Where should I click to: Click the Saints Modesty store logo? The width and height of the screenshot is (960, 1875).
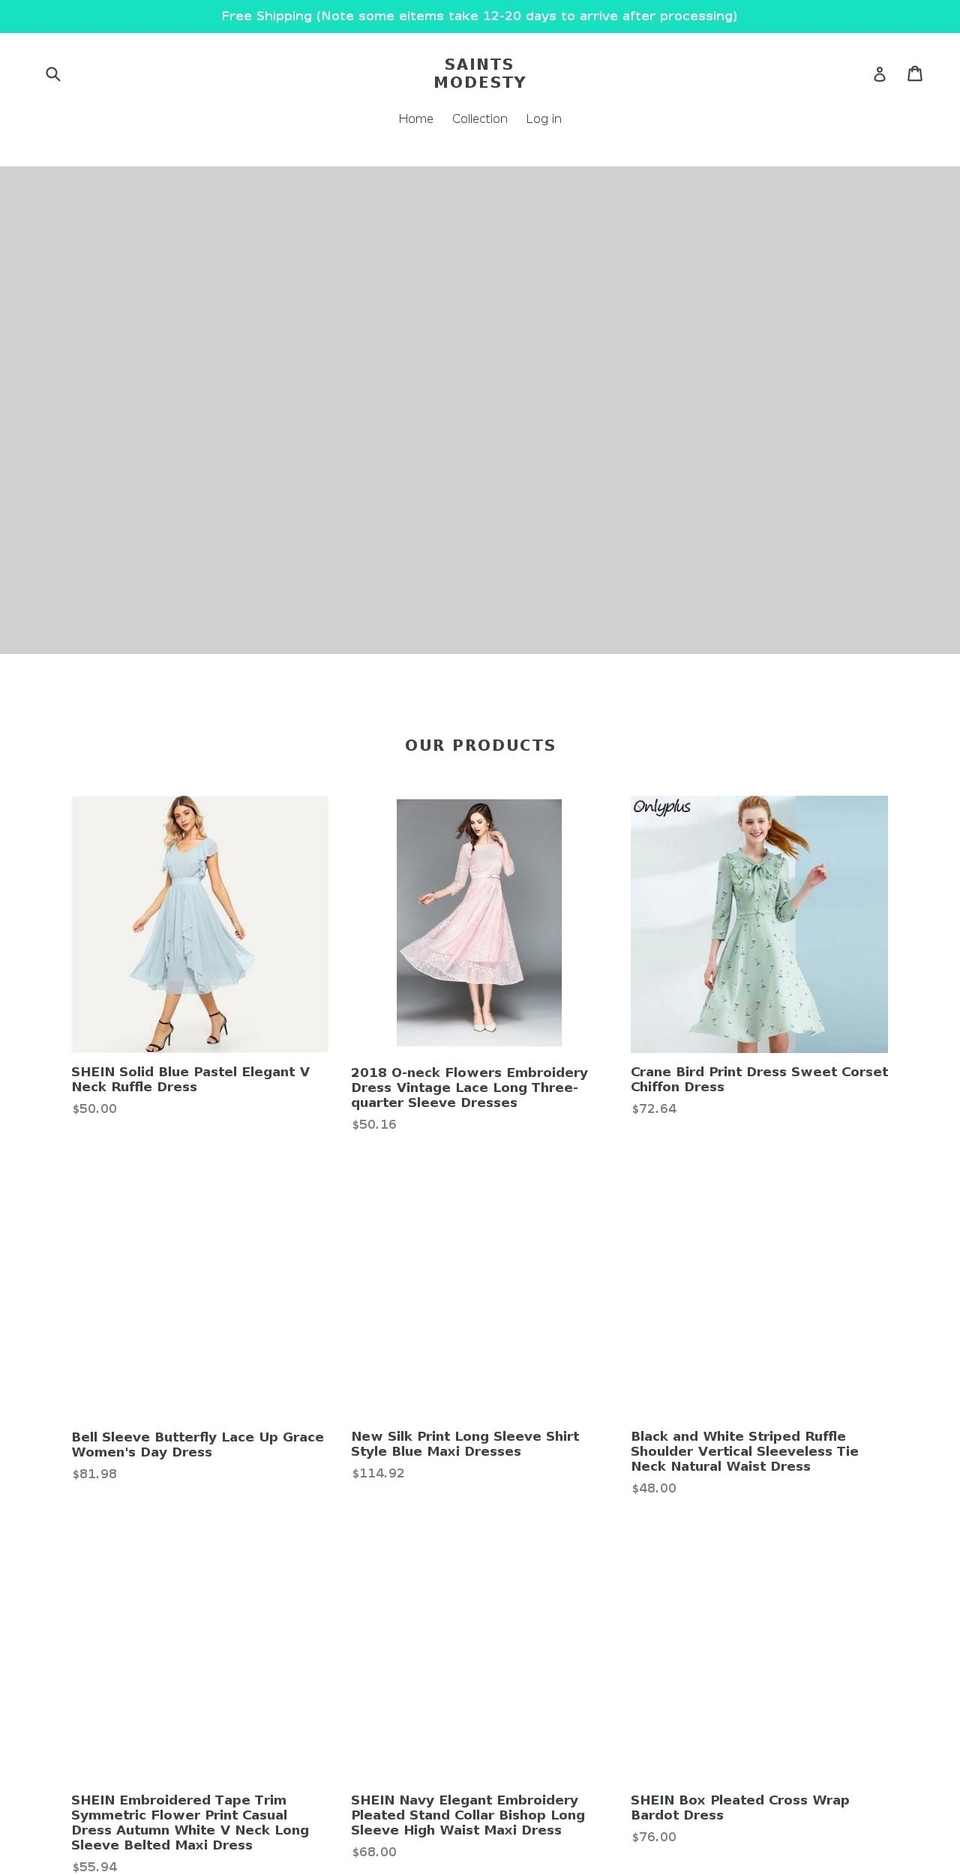(480, 73)
